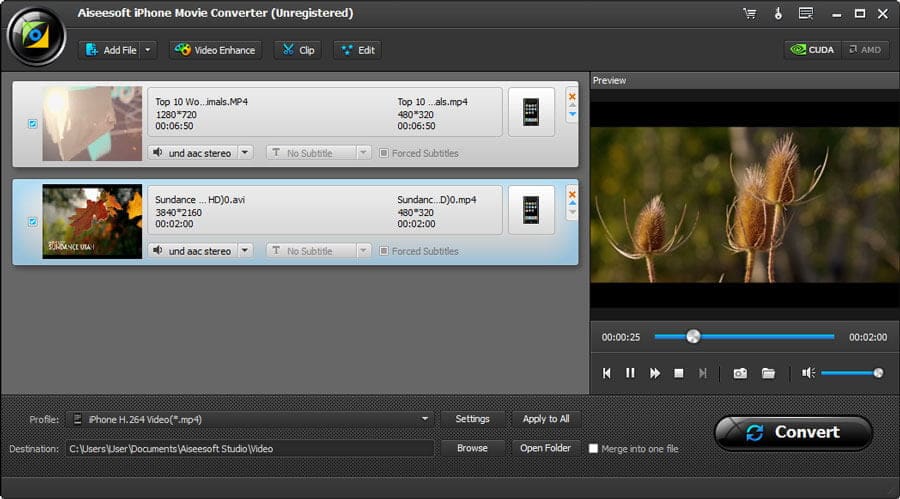This screenshot has width=900, height=499.
Task: Open subtitle dropdown for Top 10 file
Action: click(363, 153)
